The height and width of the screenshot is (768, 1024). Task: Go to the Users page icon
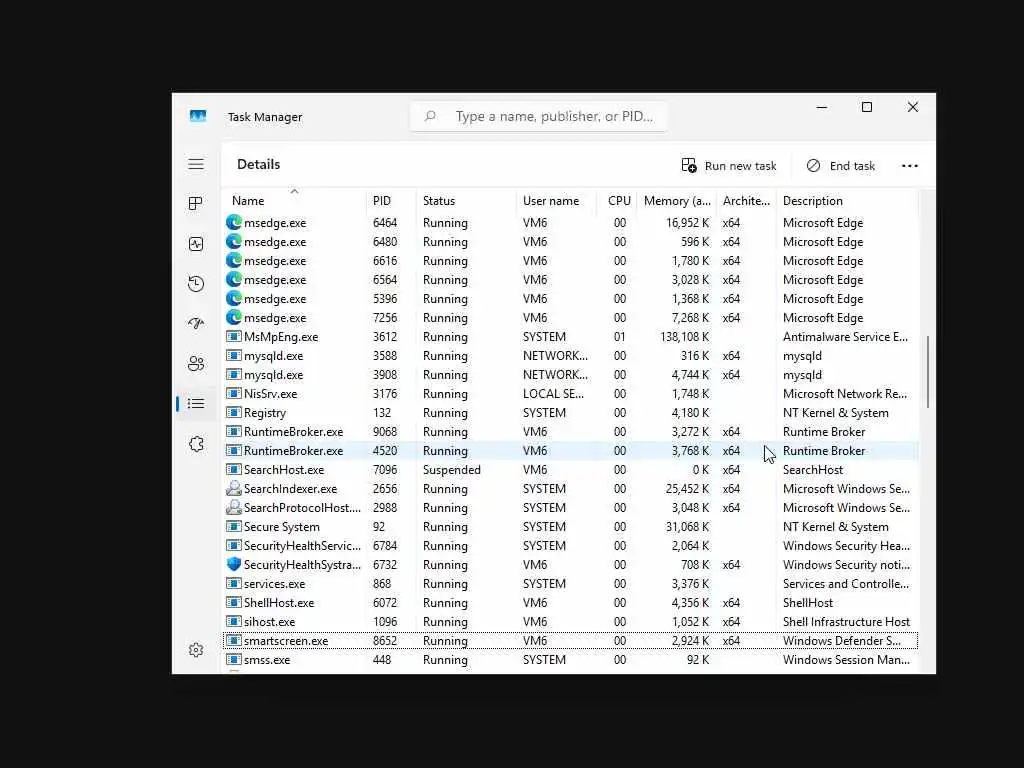tap(196, 364)
